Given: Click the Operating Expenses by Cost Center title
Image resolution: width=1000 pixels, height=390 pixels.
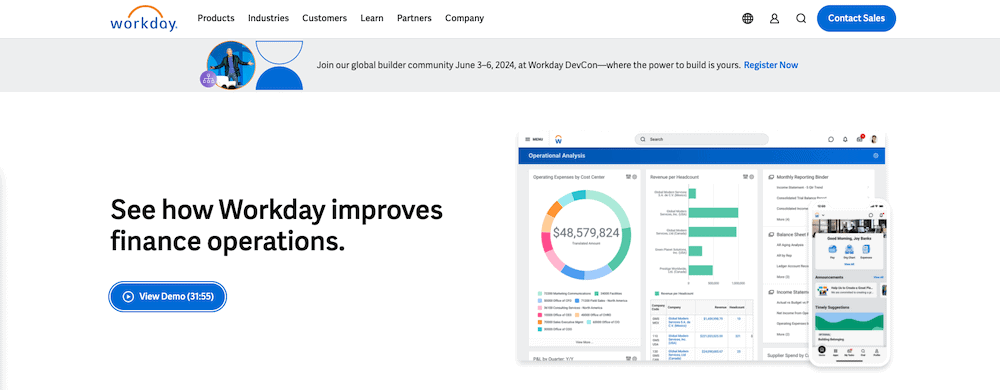Looking at the screenshot, I should click(569, 177).
